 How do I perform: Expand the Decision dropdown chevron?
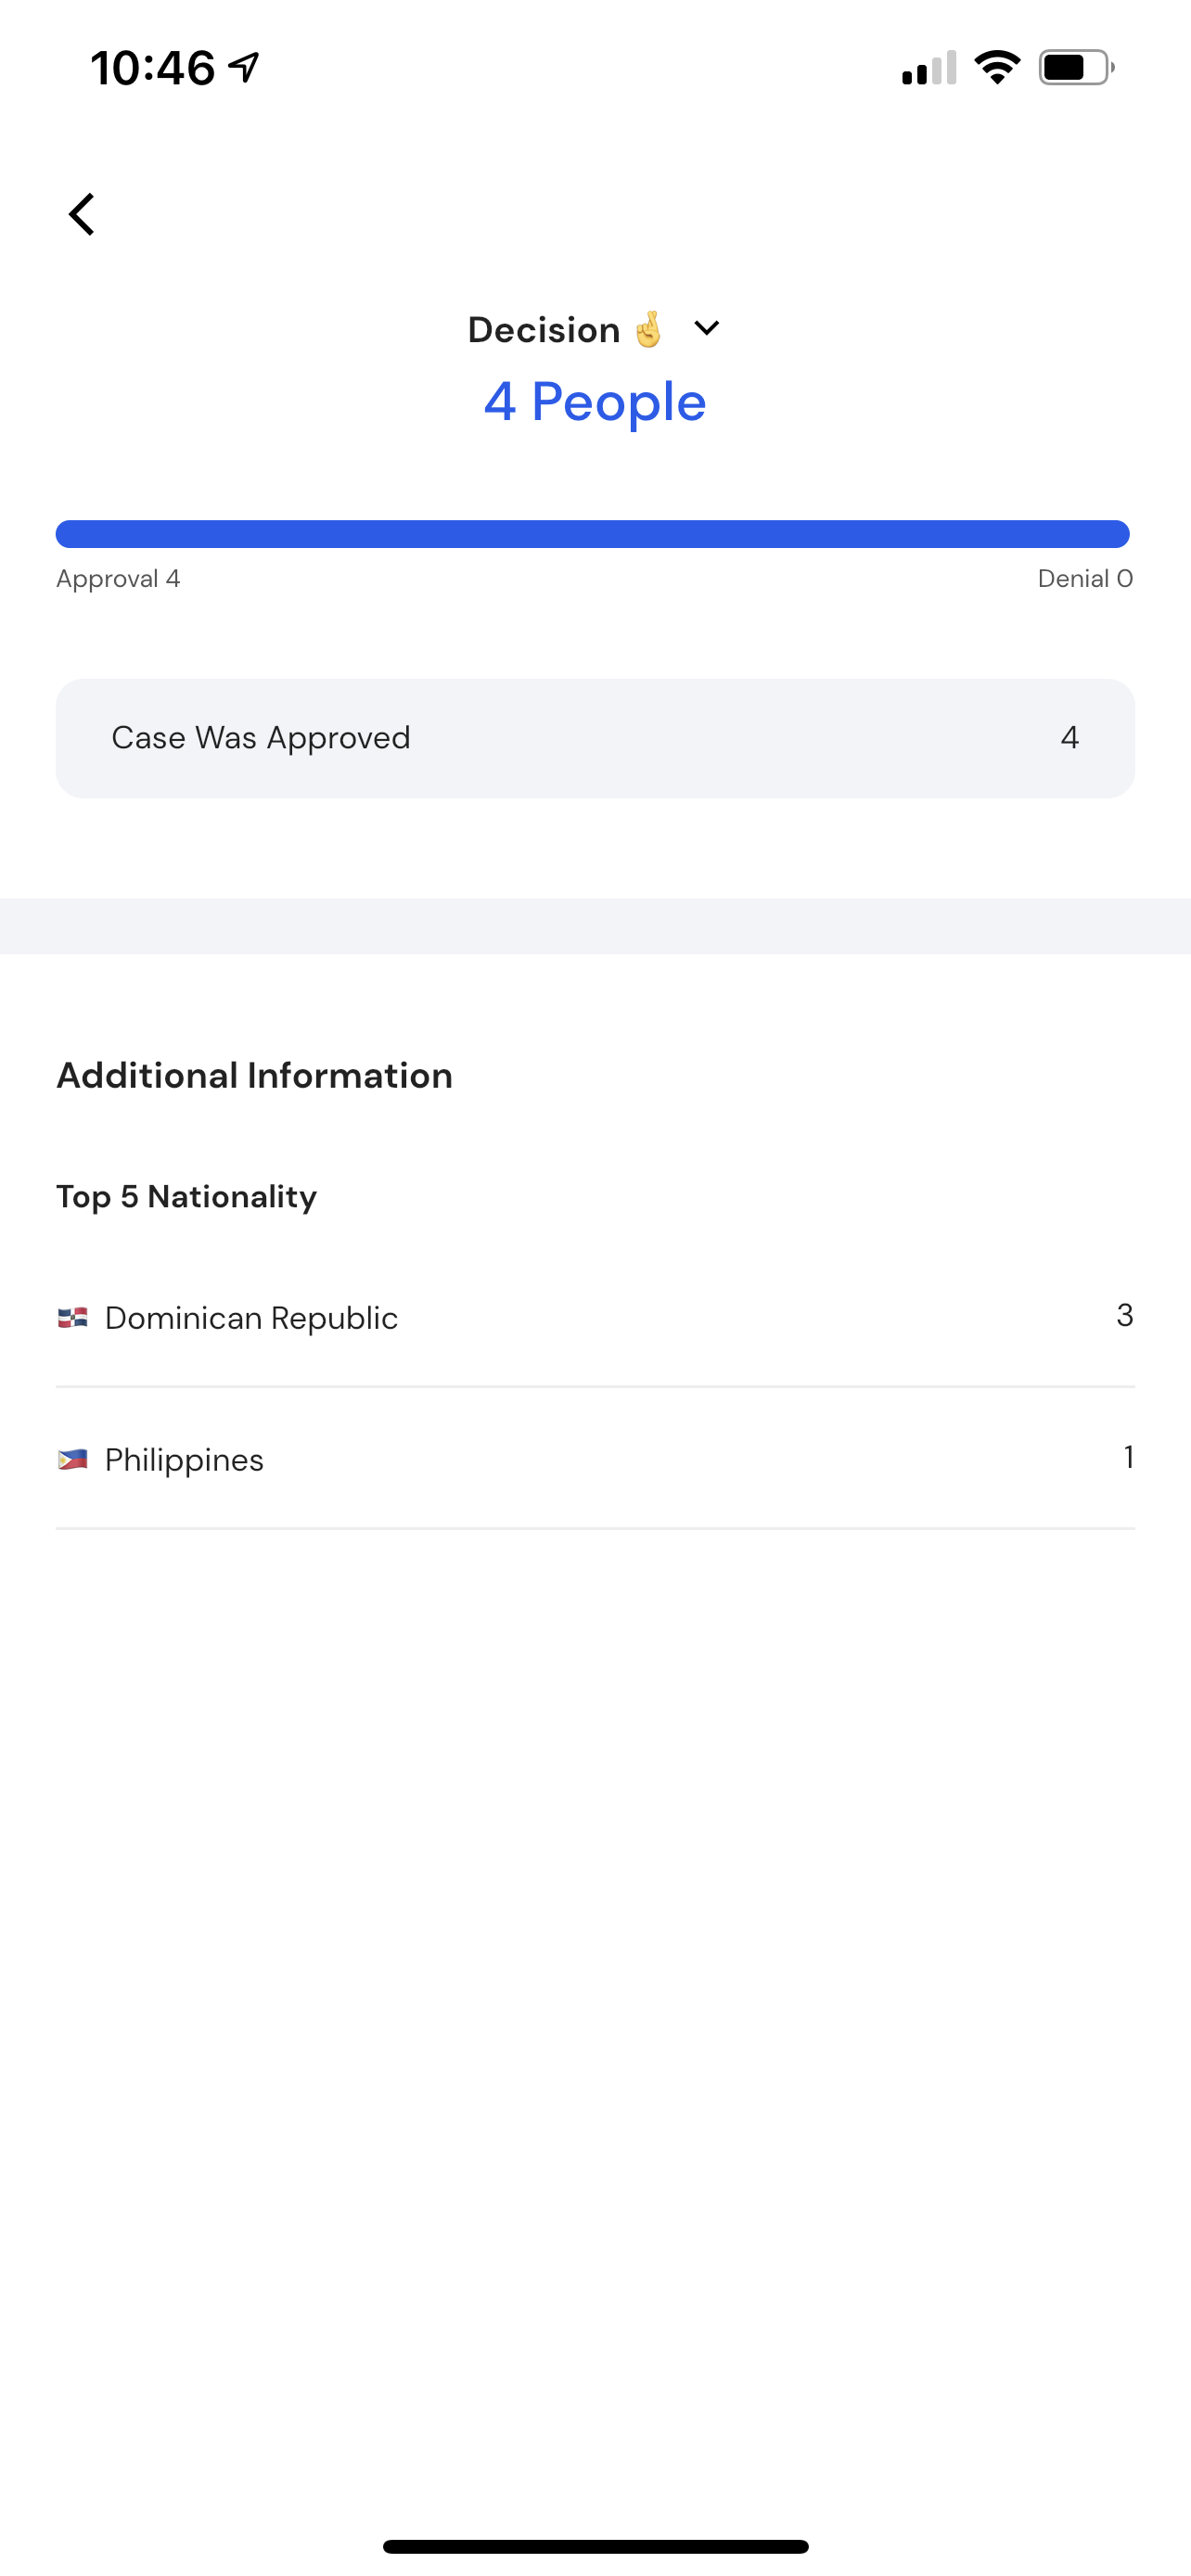point(706,328)
